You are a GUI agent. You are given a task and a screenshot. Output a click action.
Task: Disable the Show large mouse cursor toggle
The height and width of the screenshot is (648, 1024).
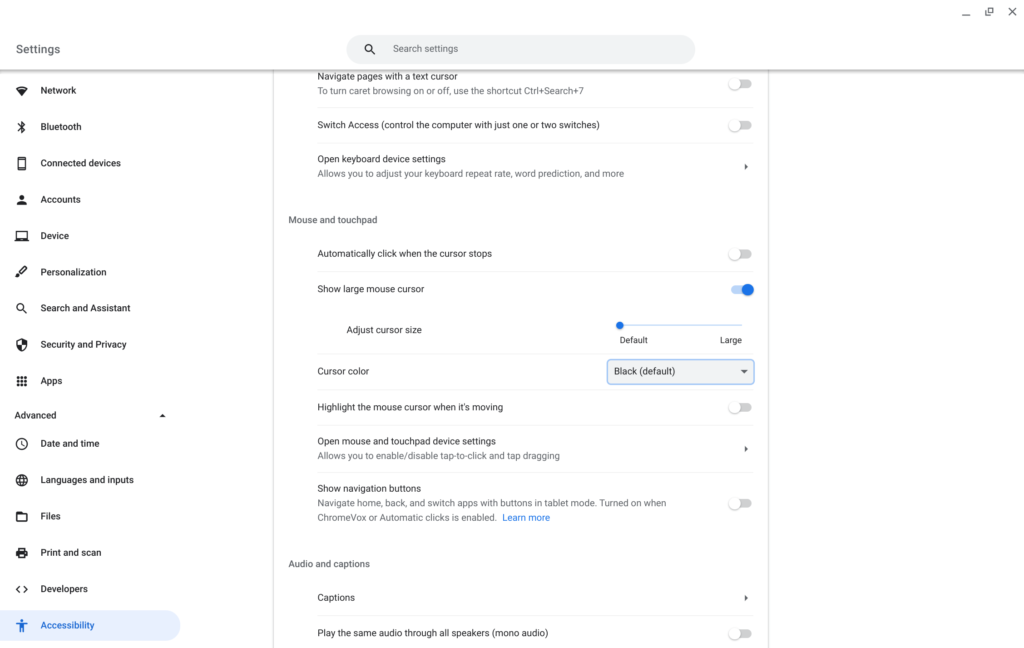tap(741, 290)
